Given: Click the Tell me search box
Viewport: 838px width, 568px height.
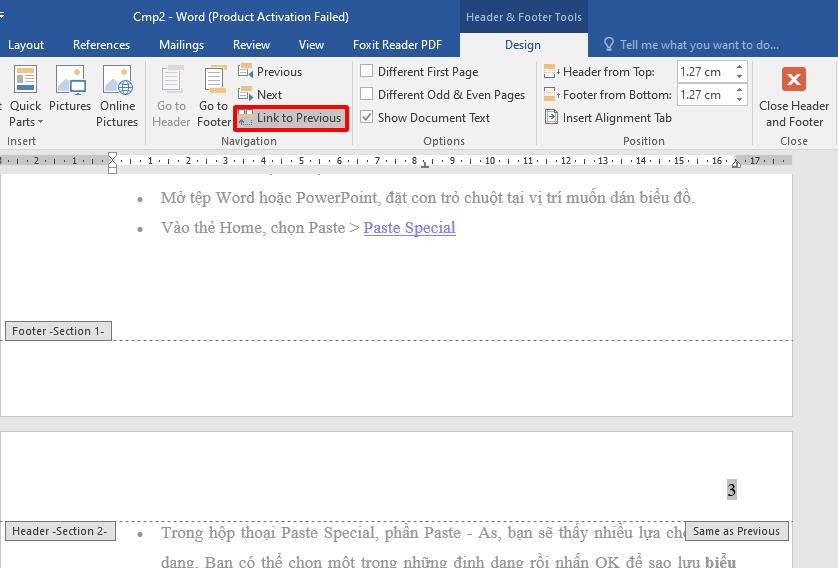Looking at the screenshot, I should click(698, 45).
